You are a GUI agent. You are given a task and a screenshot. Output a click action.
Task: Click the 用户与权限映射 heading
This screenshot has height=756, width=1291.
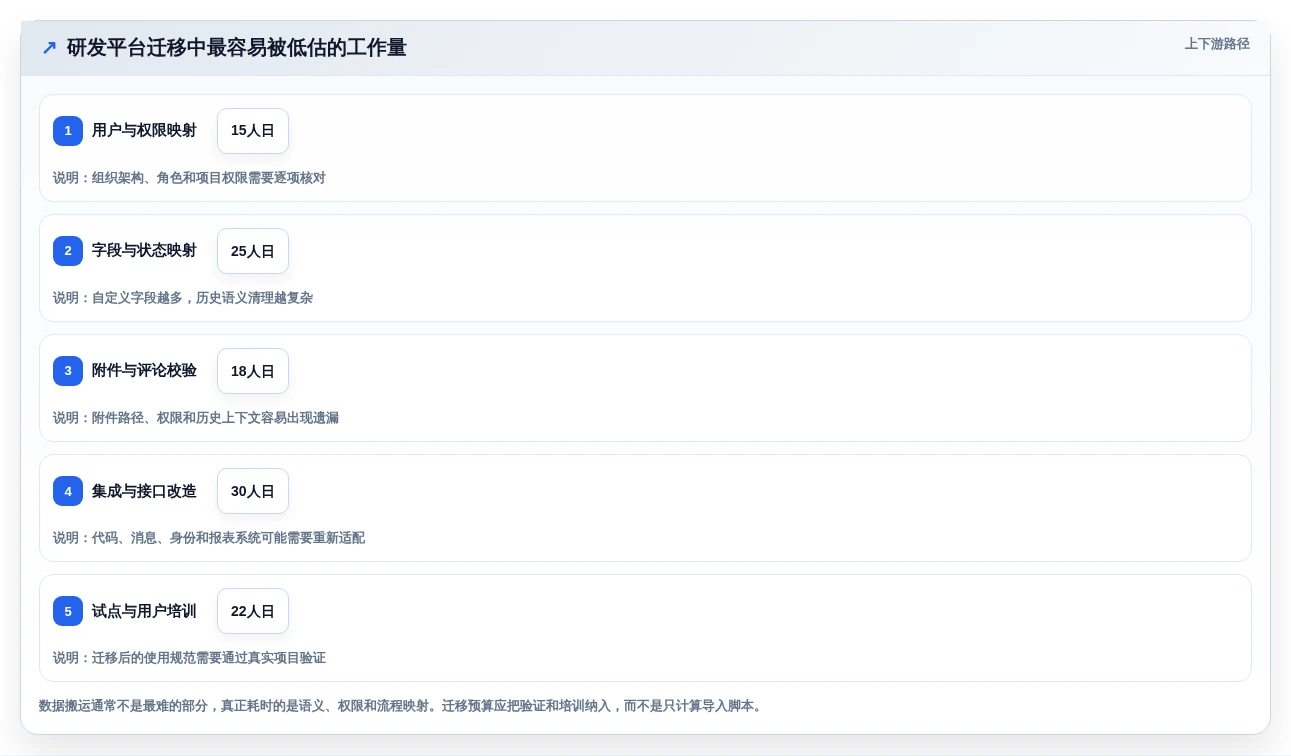pyautogui.click(x=144, y=131)
